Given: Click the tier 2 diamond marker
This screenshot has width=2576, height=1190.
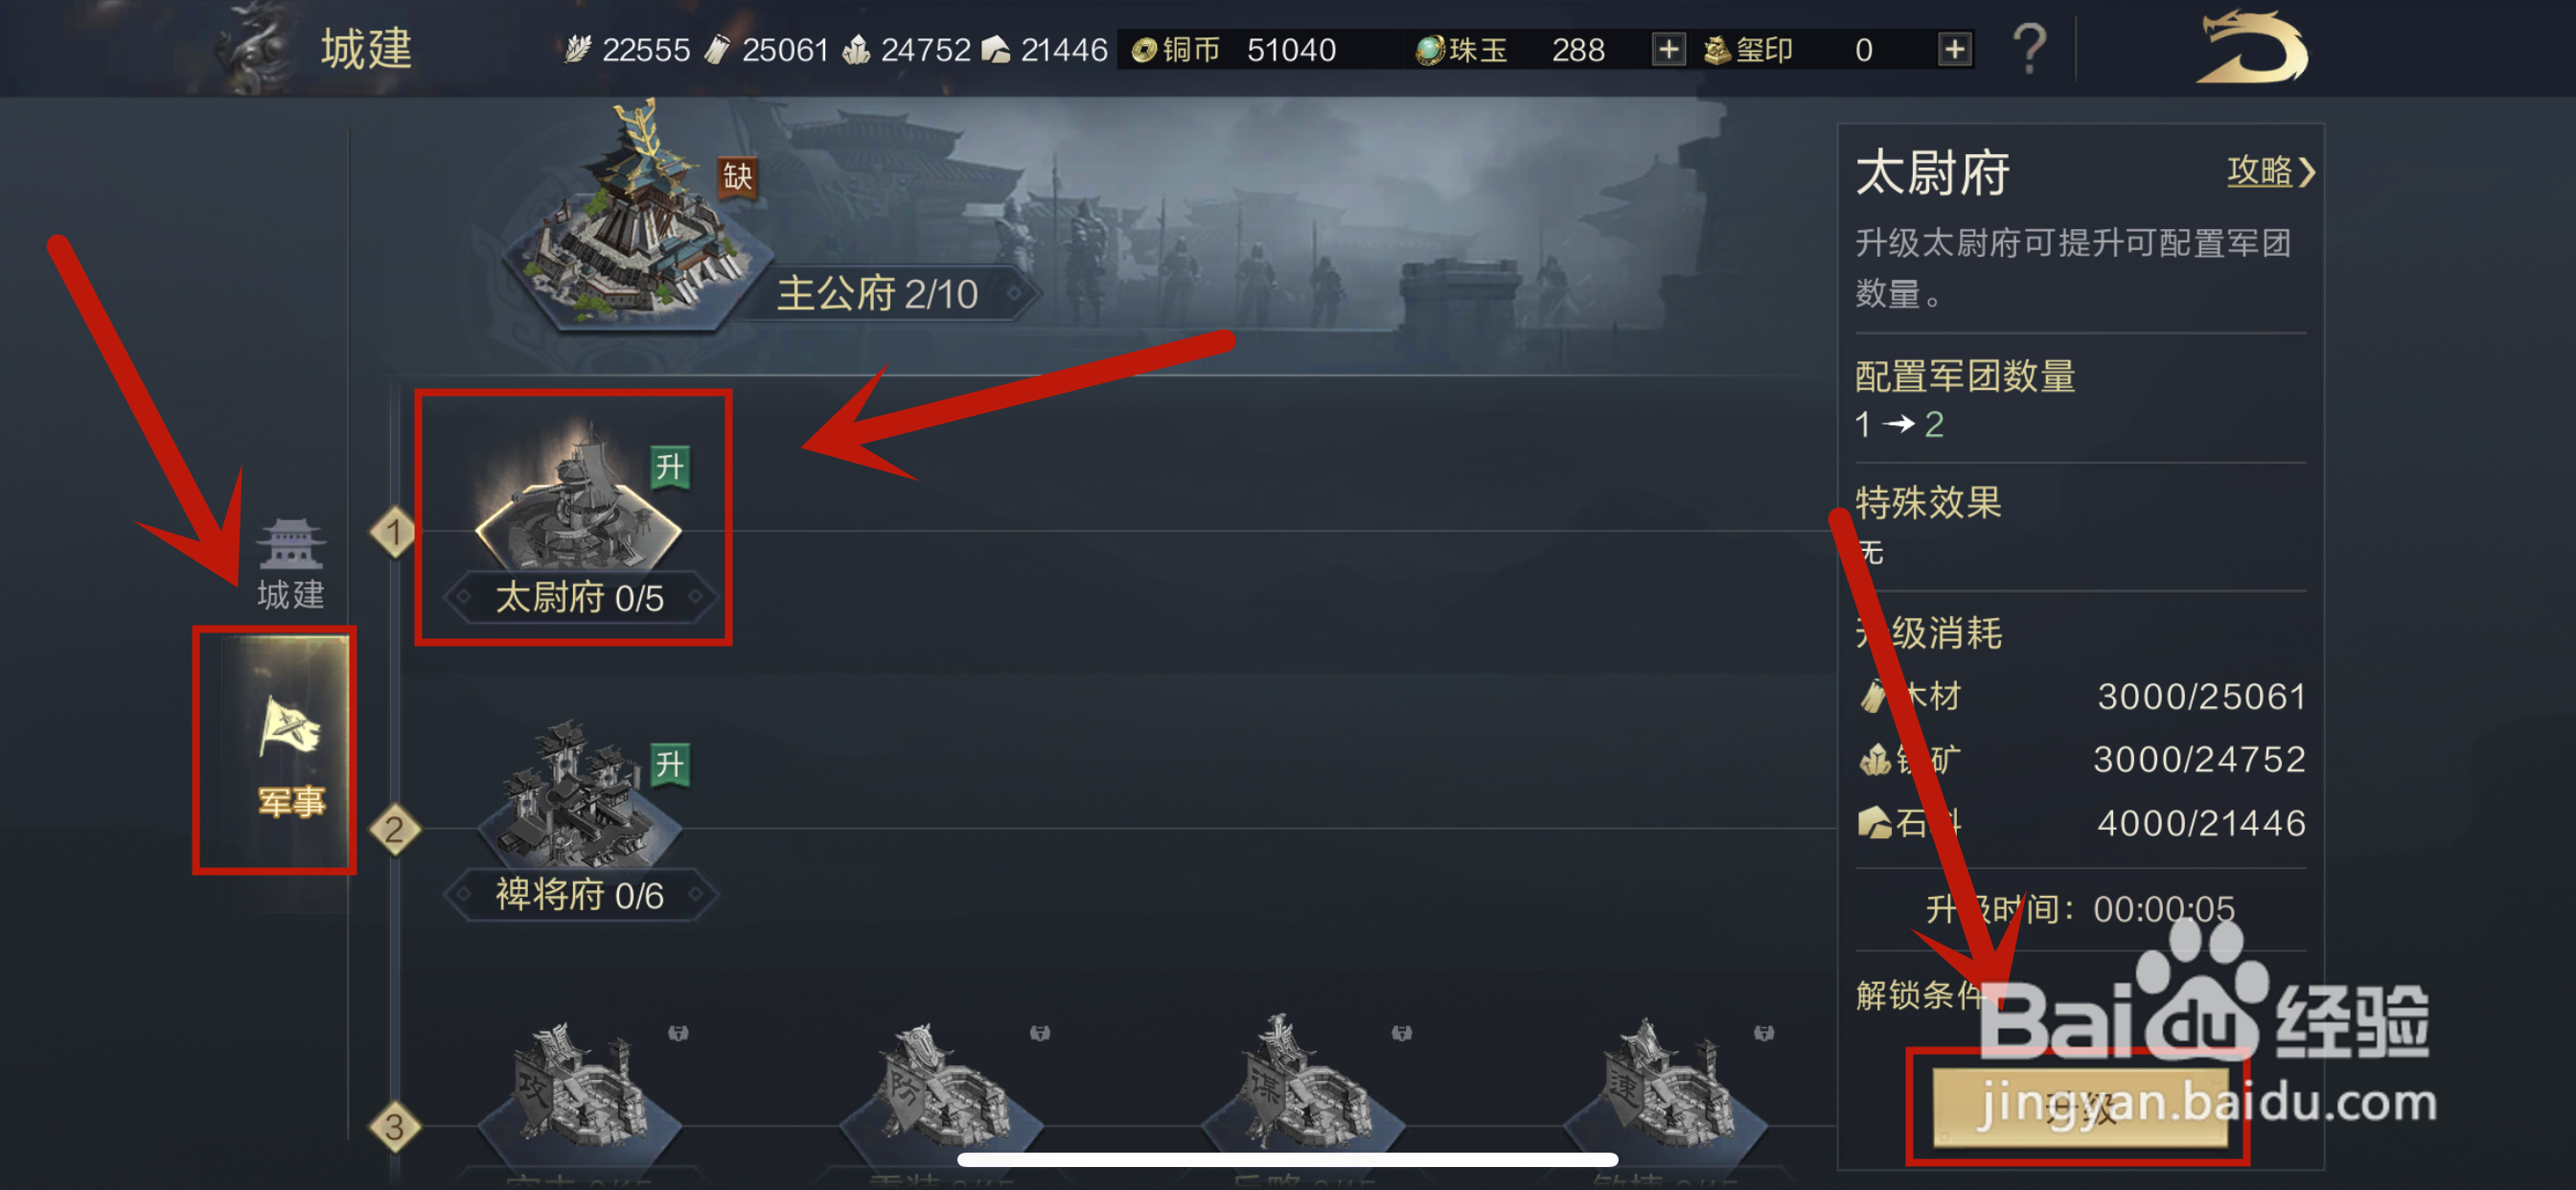Looking at the screenshot, I should pyautogui.click(x=394, y=830).
